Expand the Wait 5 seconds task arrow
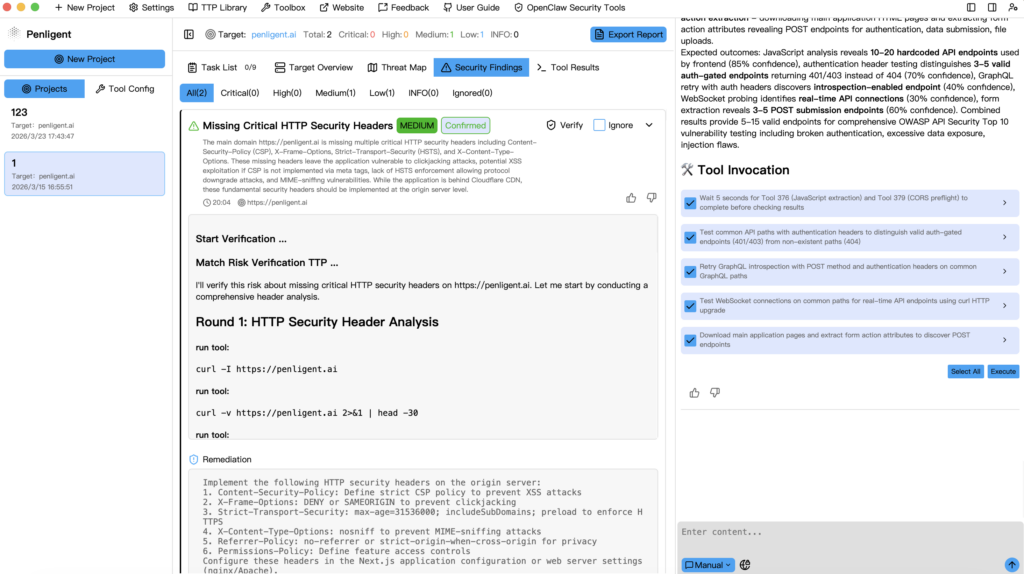Image resolution: width=1024 pixels, height=574 pixels. tap(1005, 203)
